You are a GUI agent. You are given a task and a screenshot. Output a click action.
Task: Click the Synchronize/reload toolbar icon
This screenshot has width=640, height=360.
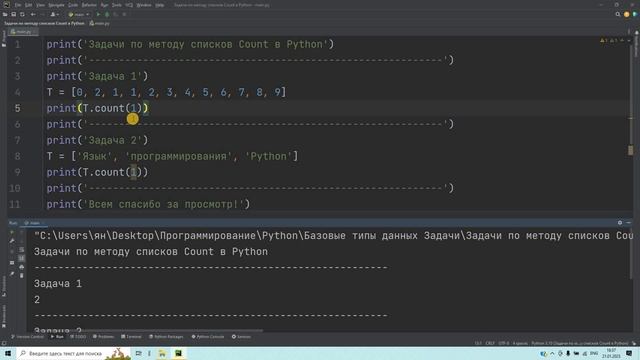(x=22, y=14)
